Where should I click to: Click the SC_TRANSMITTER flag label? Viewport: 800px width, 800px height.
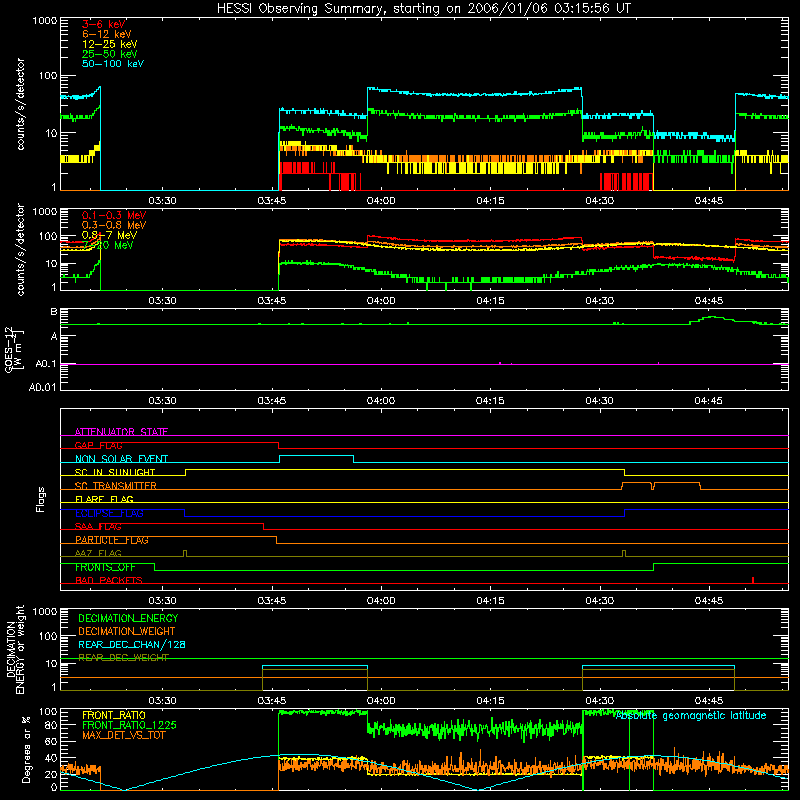pyautogui.click(x=115, y=486)
